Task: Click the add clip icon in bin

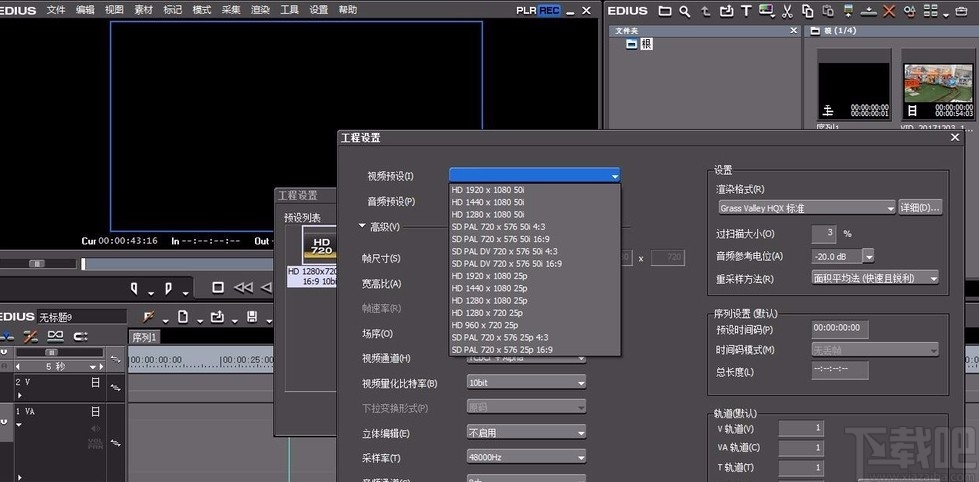Action: coord(726,11)
